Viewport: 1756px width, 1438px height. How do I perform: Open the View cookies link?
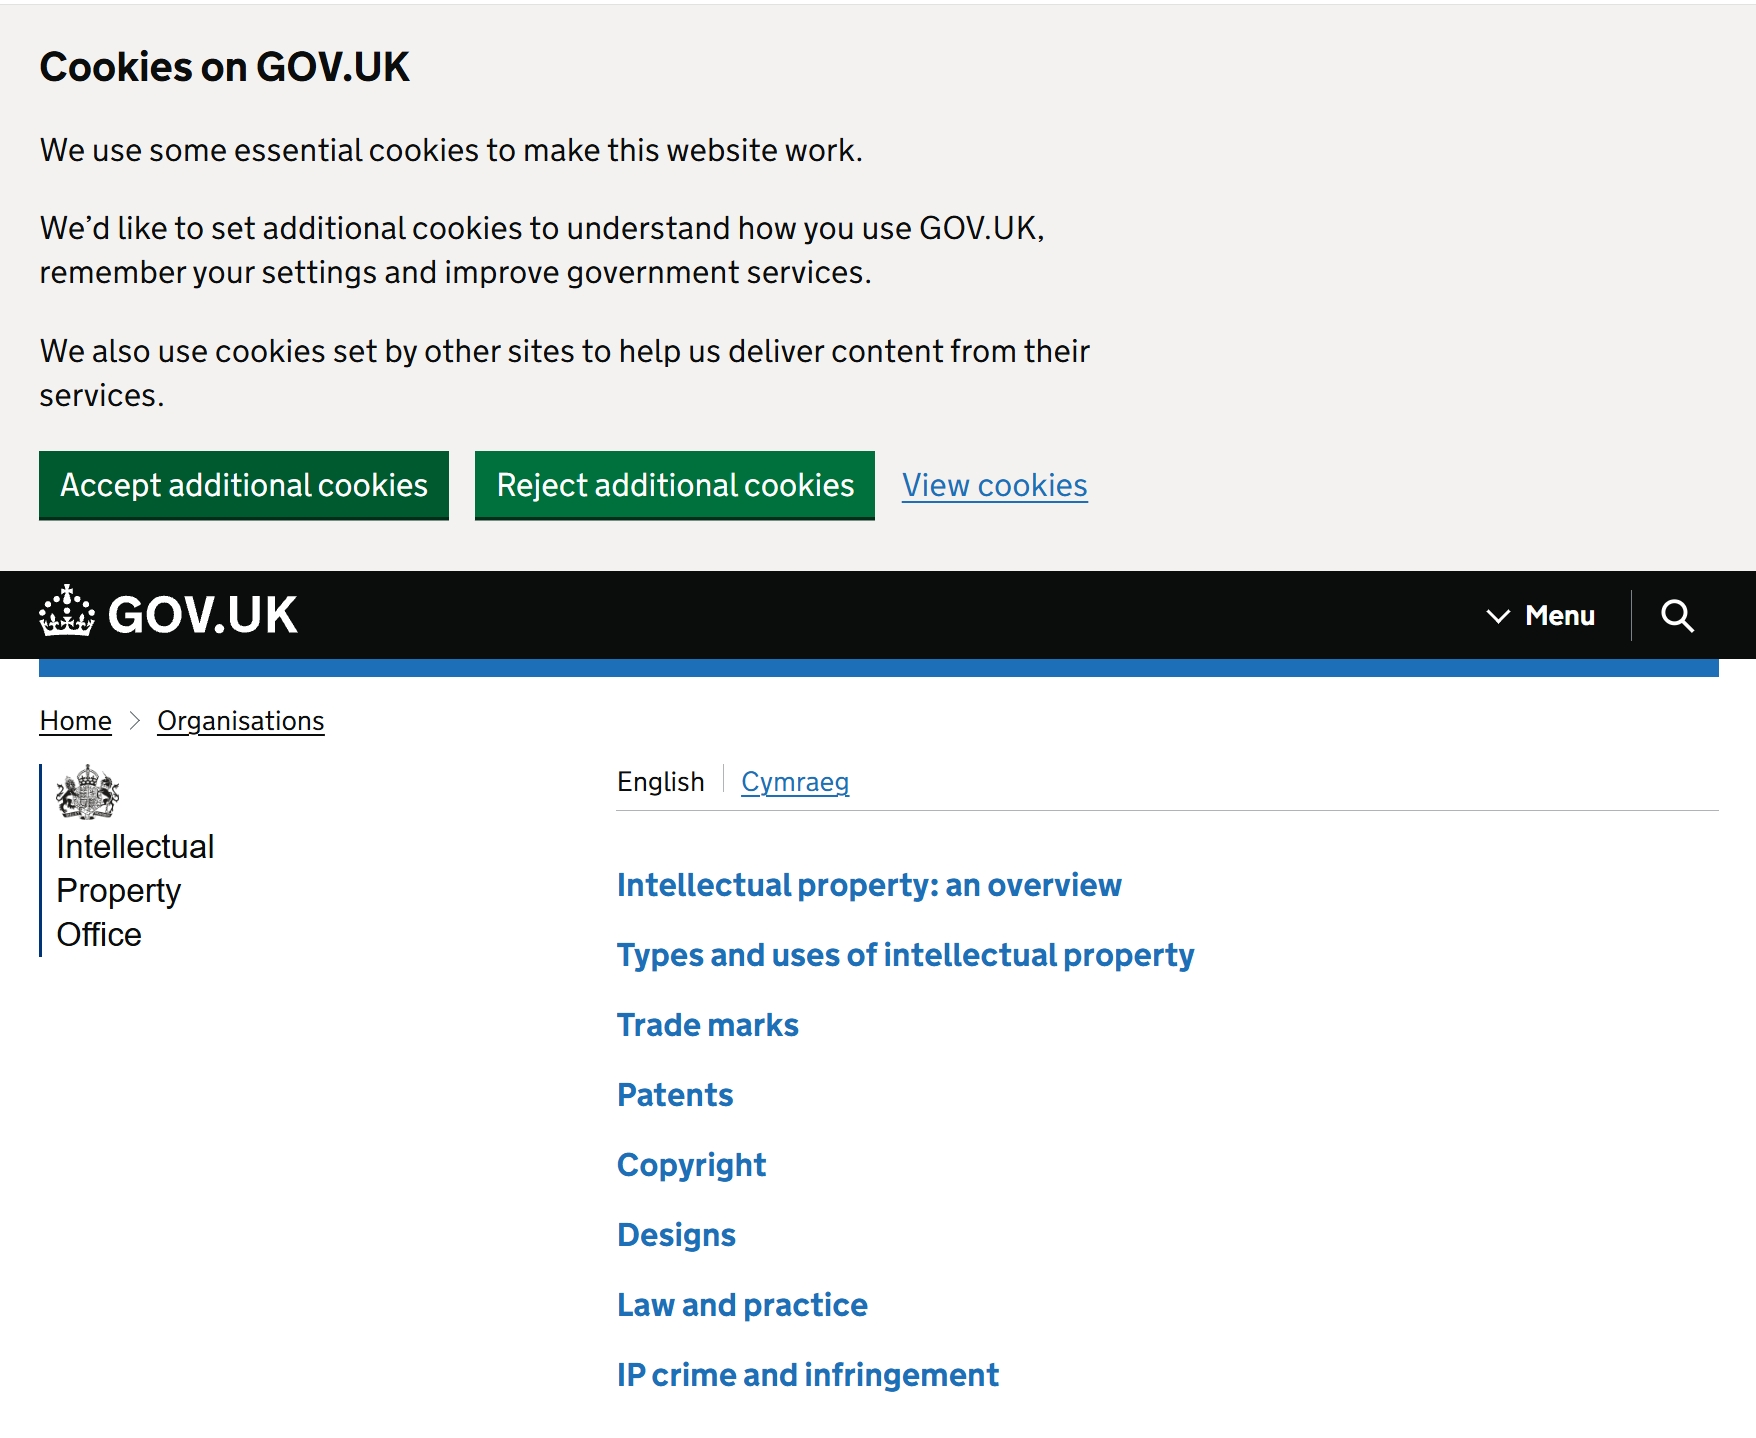coord(994,486)
